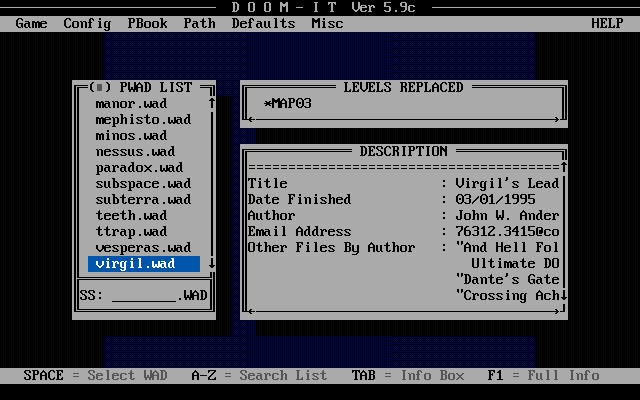Select subterra.wad in the list
The height and width of the screenshot is (400, 640).
pyautogui.click(x=144, y=200)
